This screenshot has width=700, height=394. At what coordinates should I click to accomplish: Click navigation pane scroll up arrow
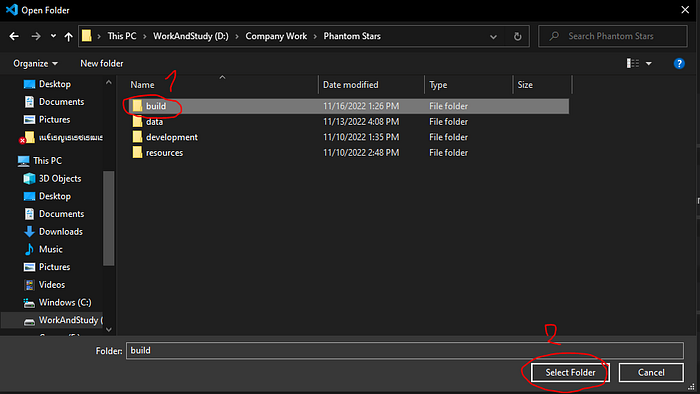[108, 83]
